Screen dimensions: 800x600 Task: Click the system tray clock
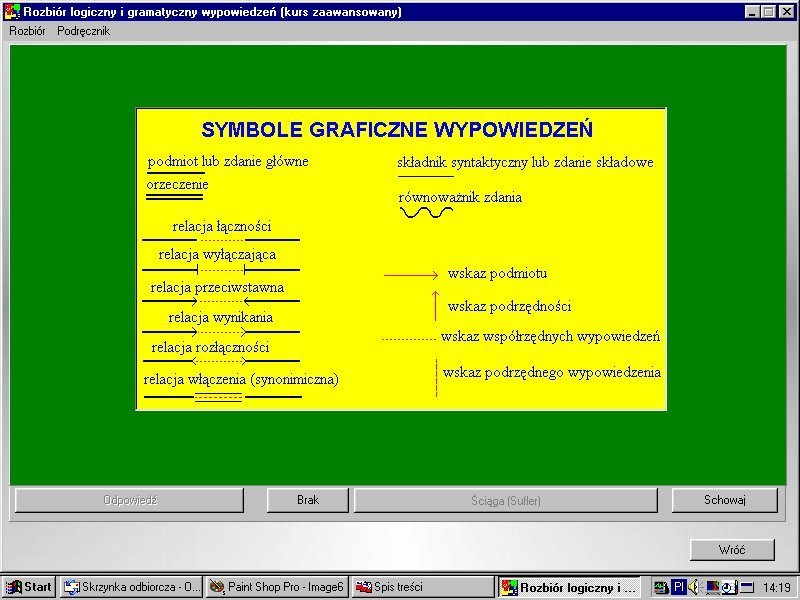(x=776, y=588)
